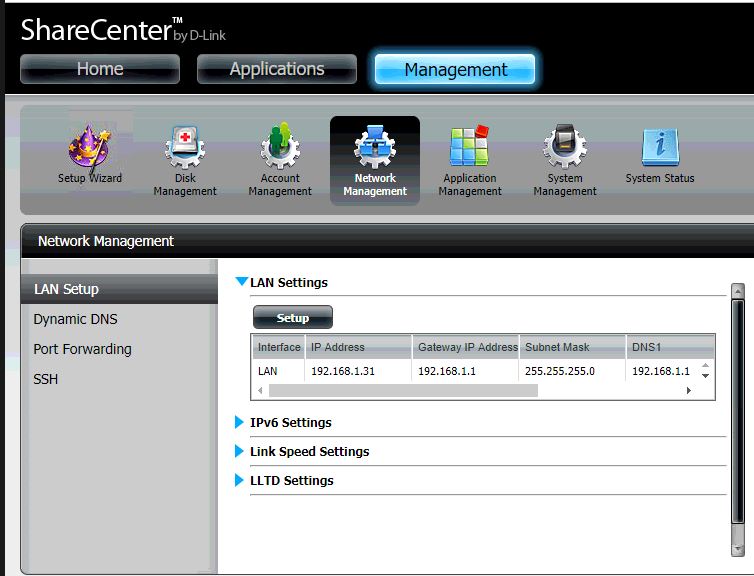This screenshot has width=754, height=576.
Task: Click the Setup button in LAN Settings
Action: (x=292, y=318)
